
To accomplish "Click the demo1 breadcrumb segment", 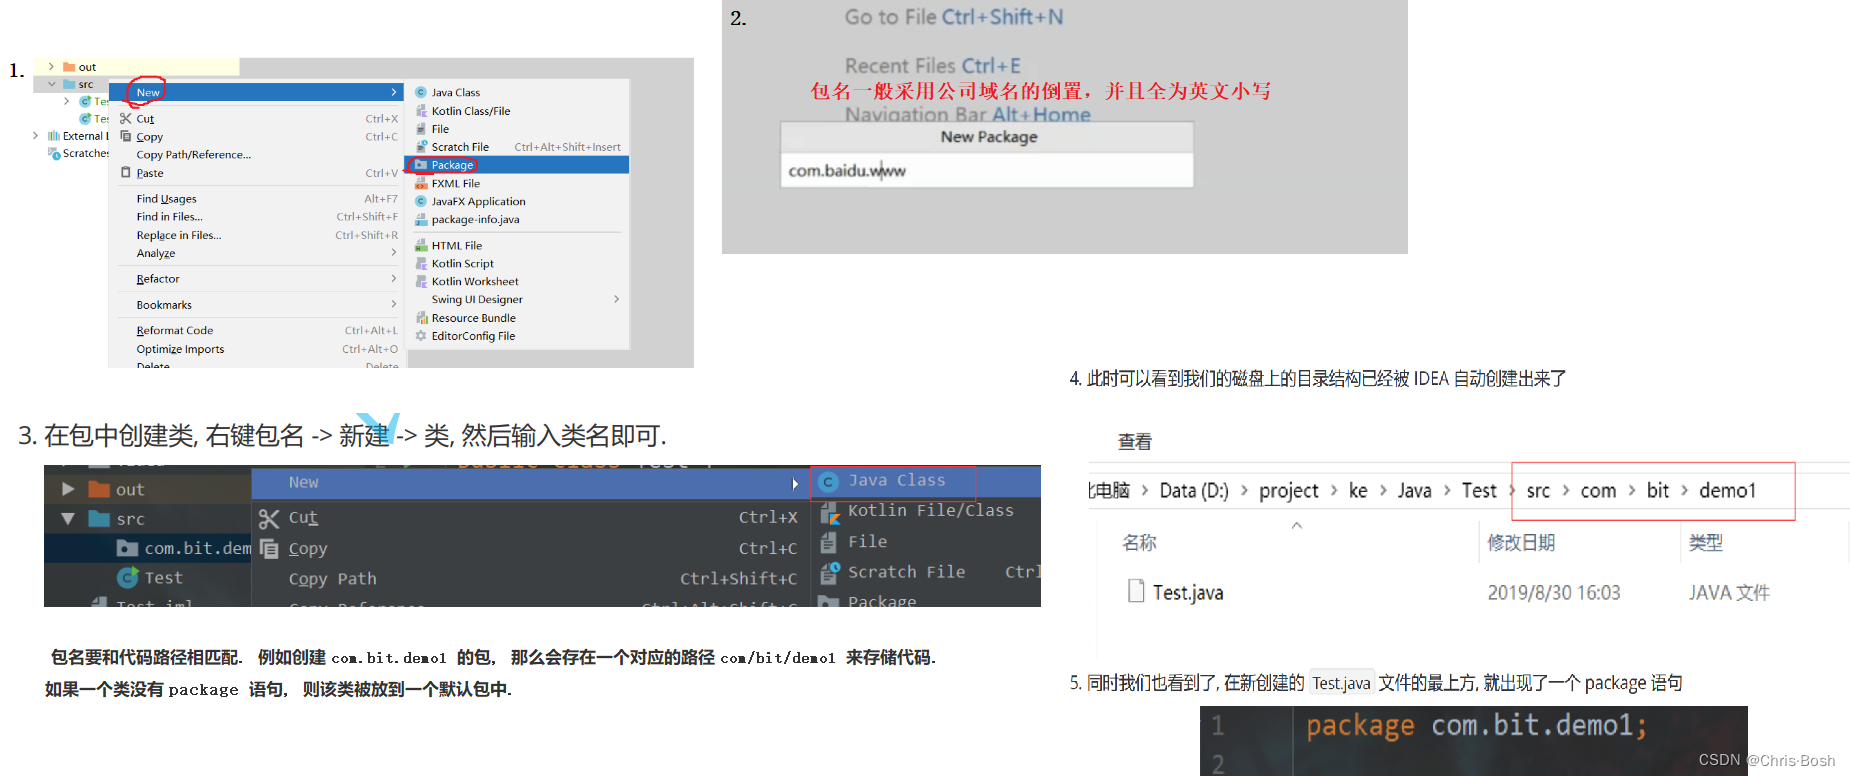I will tap(1727, 490).
